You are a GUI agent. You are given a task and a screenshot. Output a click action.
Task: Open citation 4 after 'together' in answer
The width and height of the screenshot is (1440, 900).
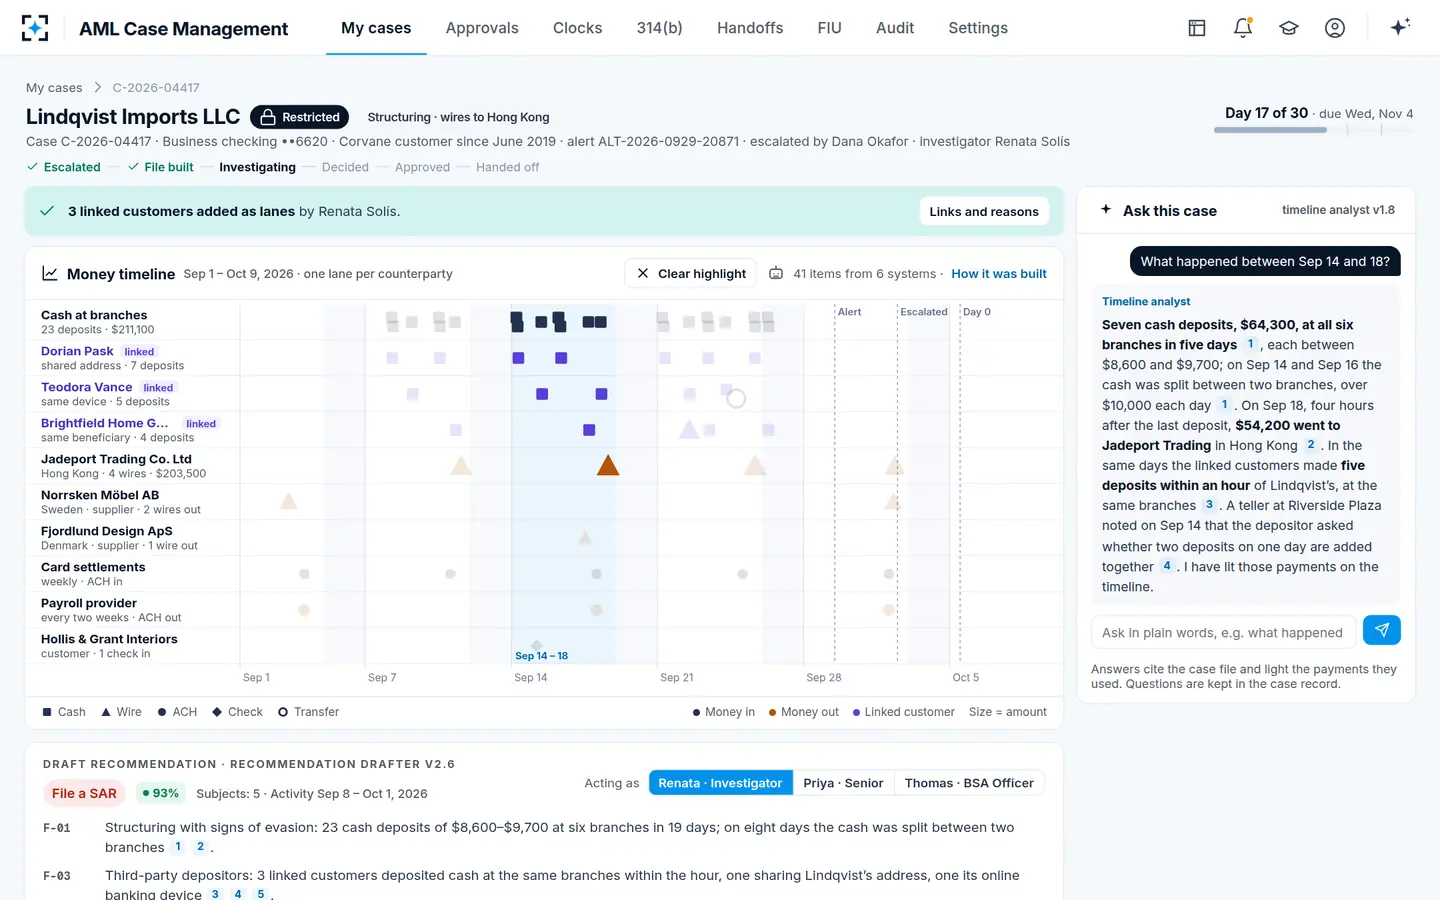(1167, 566)
